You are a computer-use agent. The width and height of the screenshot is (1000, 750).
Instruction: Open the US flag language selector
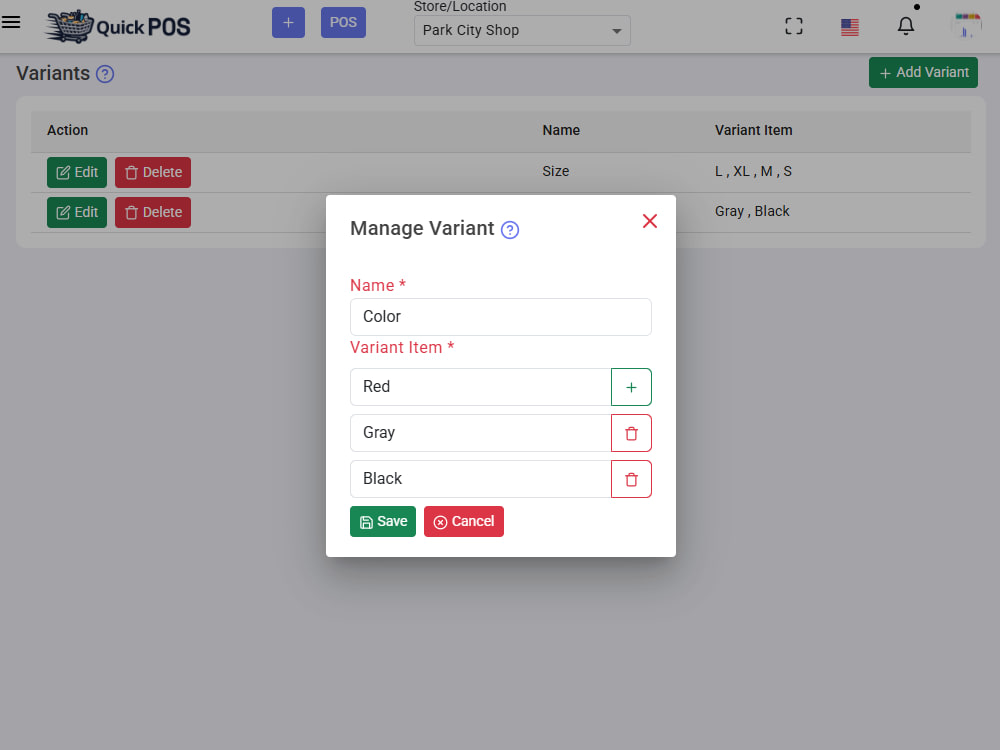click(849, 27)
